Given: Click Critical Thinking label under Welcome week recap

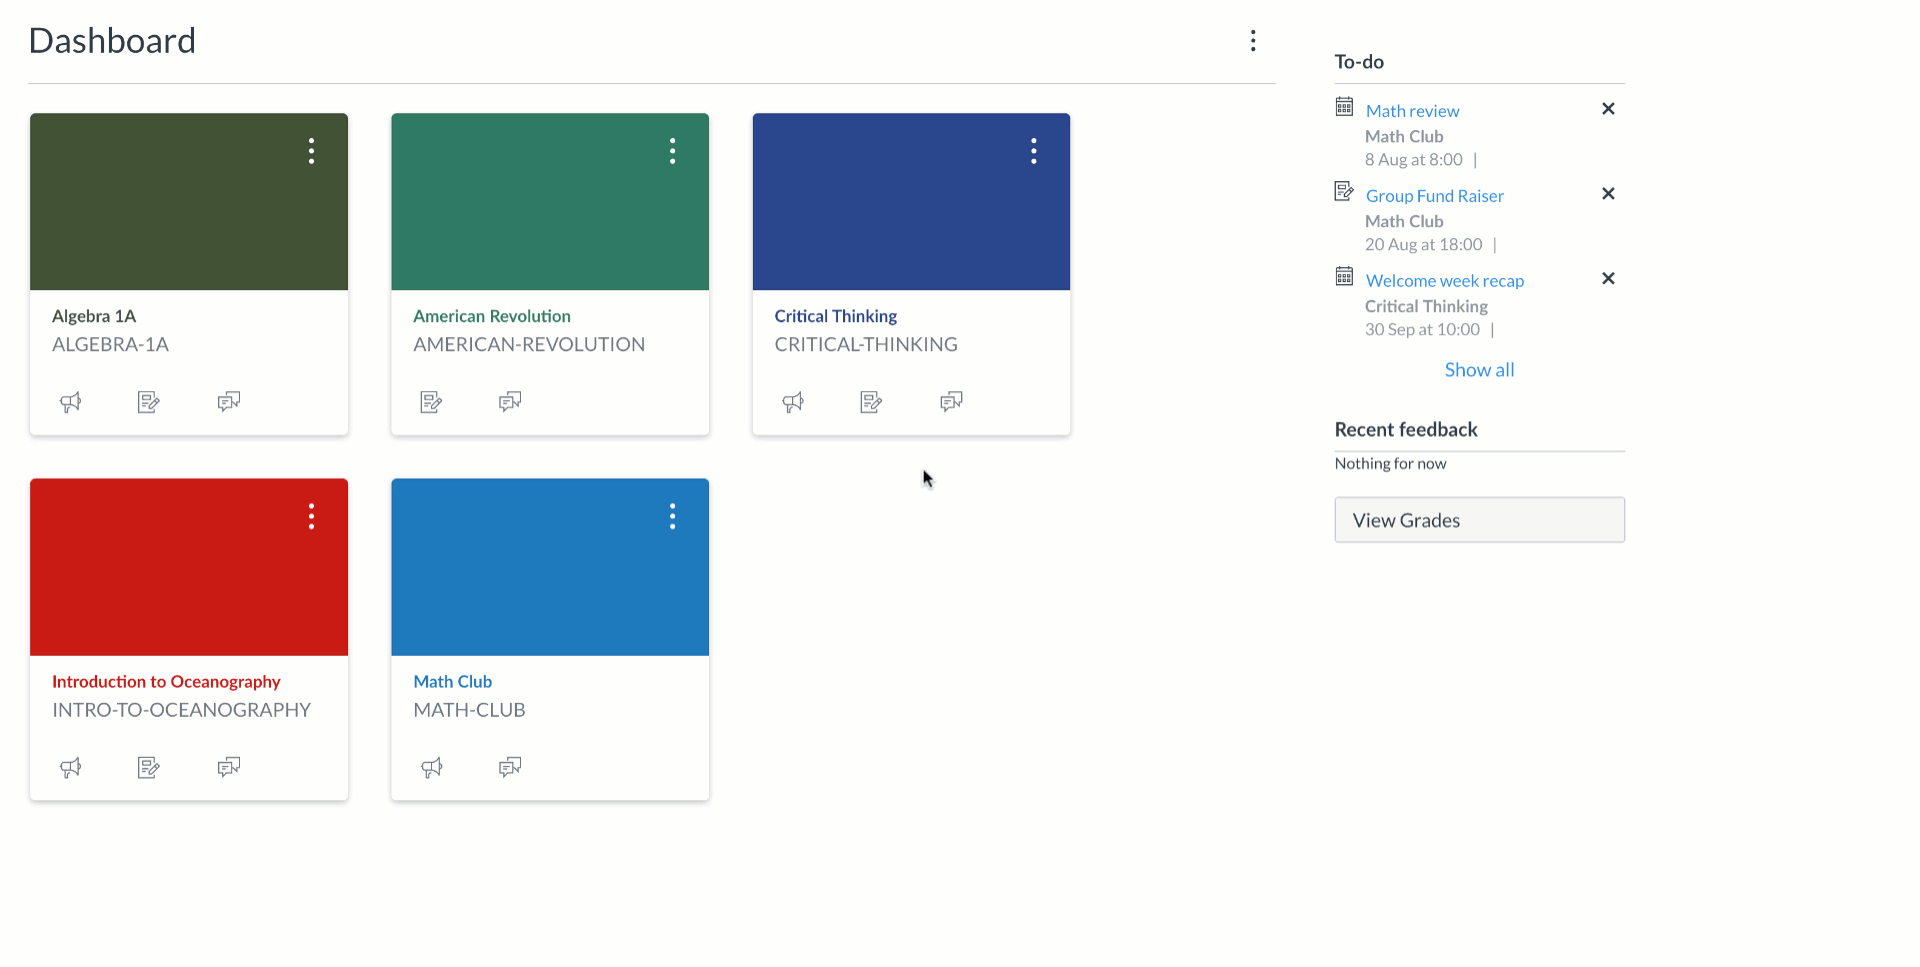Looking at the screenshot, I should (1426, 307).
